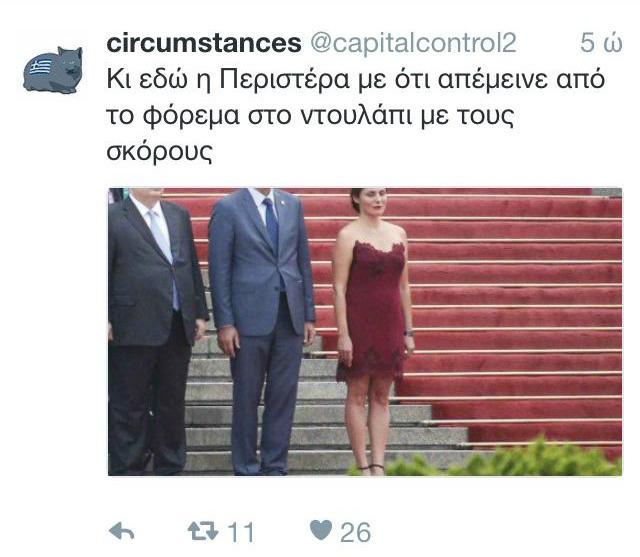The height and width of the screenshot is (557, 640).
Task: Open the grey cat avatar profile picture
Action: coord(53,70)
